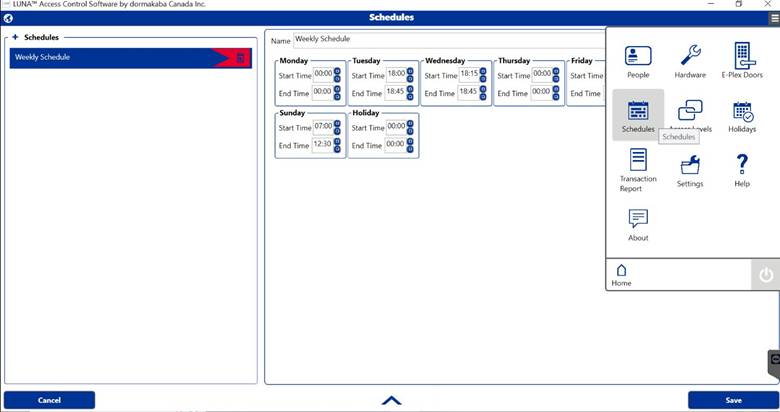
Task: Click the schedule Name input field
Action: coord(449,39)
